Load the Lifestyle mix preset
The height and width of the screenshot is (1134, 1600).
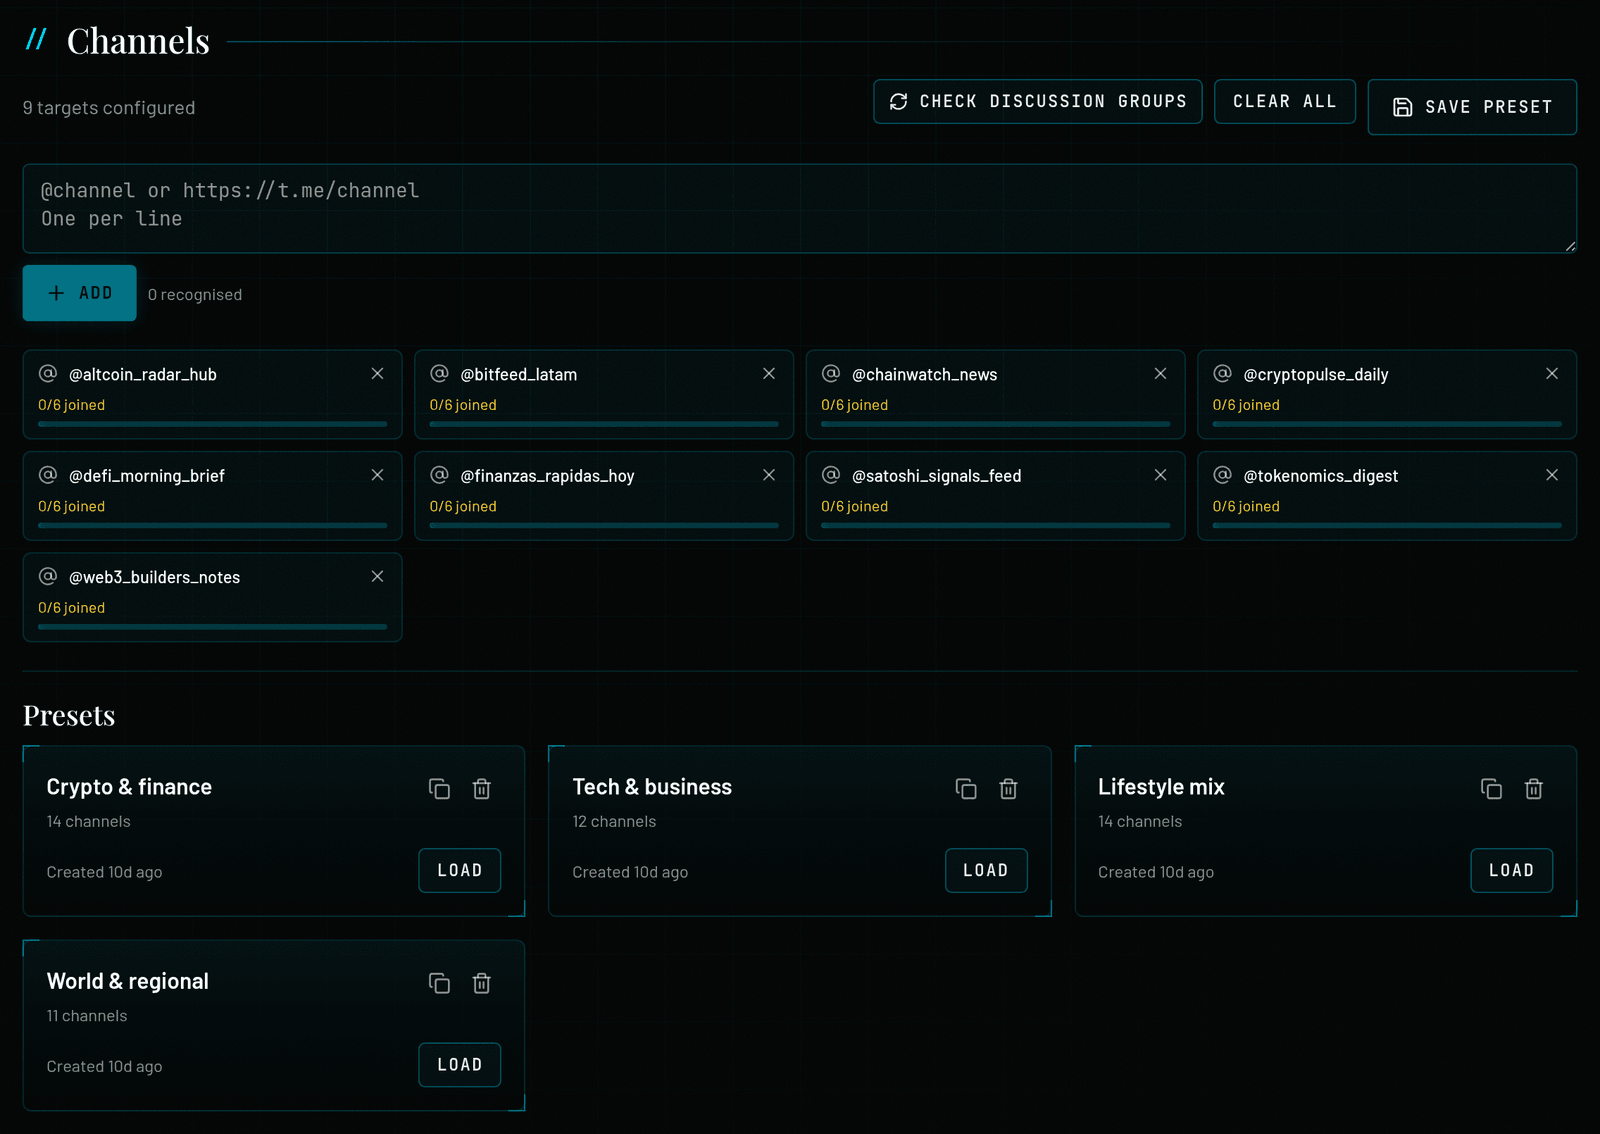[x=1512, y=871]
